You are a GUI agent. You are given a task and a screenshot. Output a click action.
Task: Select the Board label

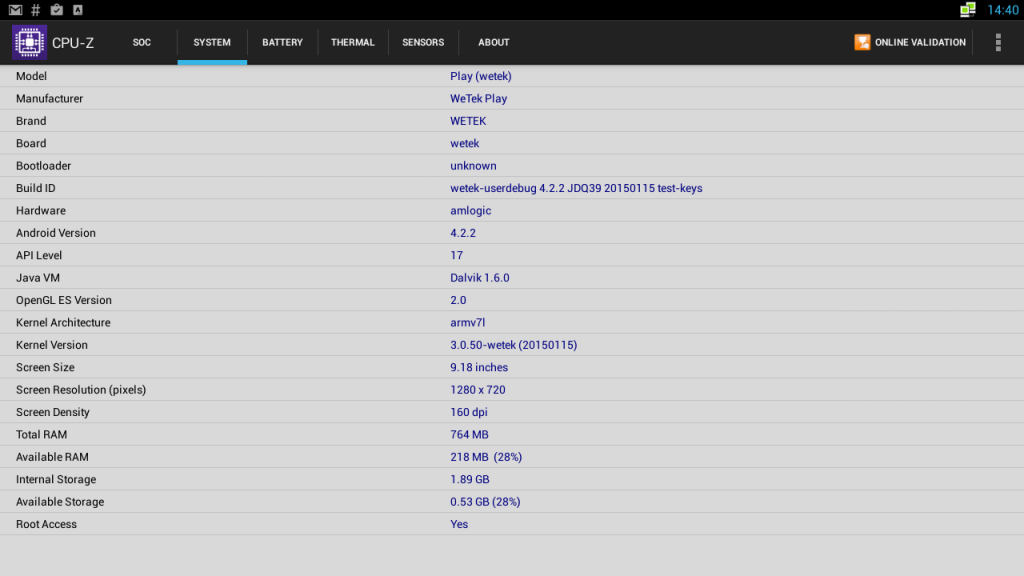click(x=31, y=144)
